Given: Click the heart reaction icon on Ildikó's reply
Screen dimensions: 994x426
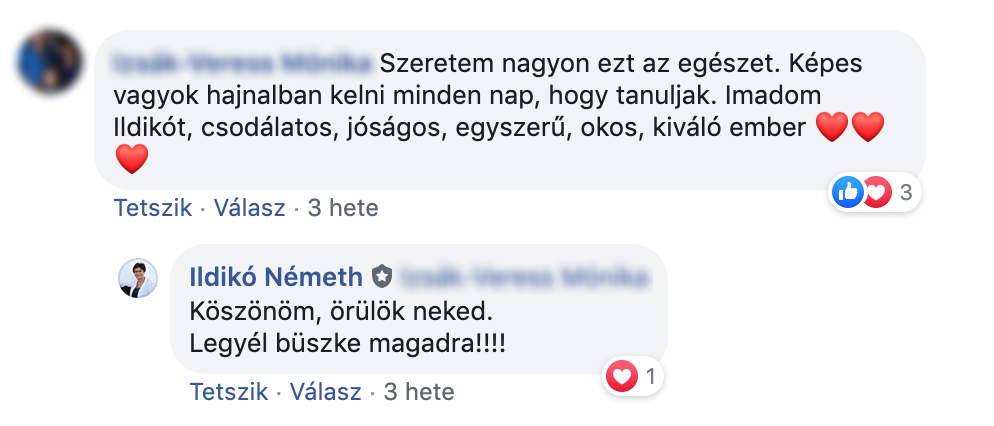Looking at the screenshot, I should click(x=622, y=377).
